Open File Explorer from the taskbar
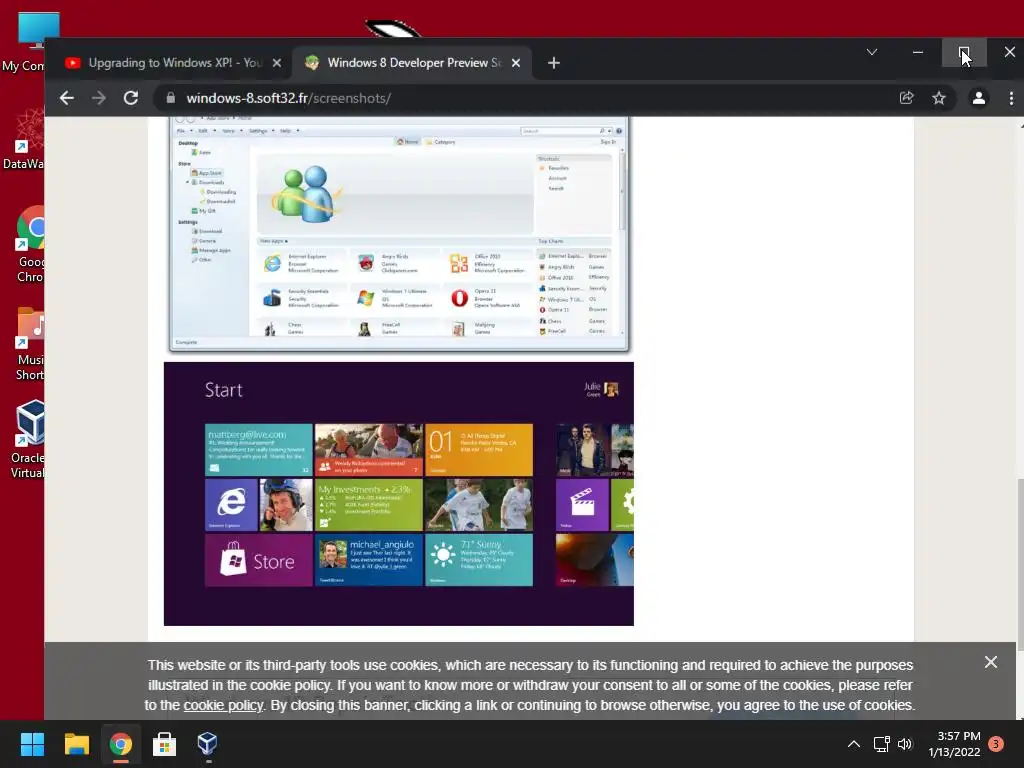The width and height of the screenshot is (1024, 768). click(76, 744)
